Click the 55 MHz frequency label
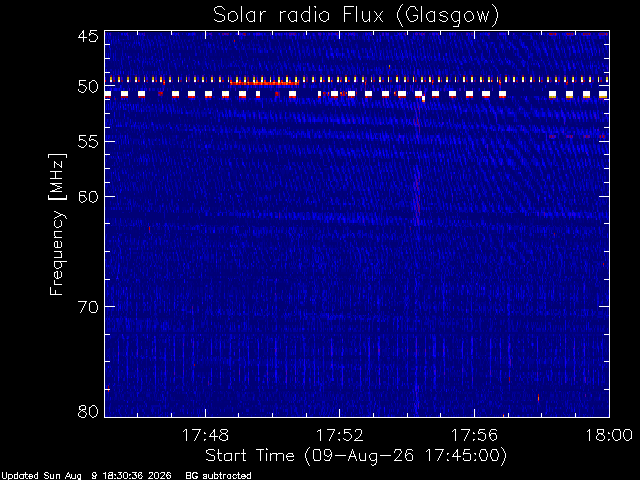This screenshot has height=480, width=640. [88, 142]
